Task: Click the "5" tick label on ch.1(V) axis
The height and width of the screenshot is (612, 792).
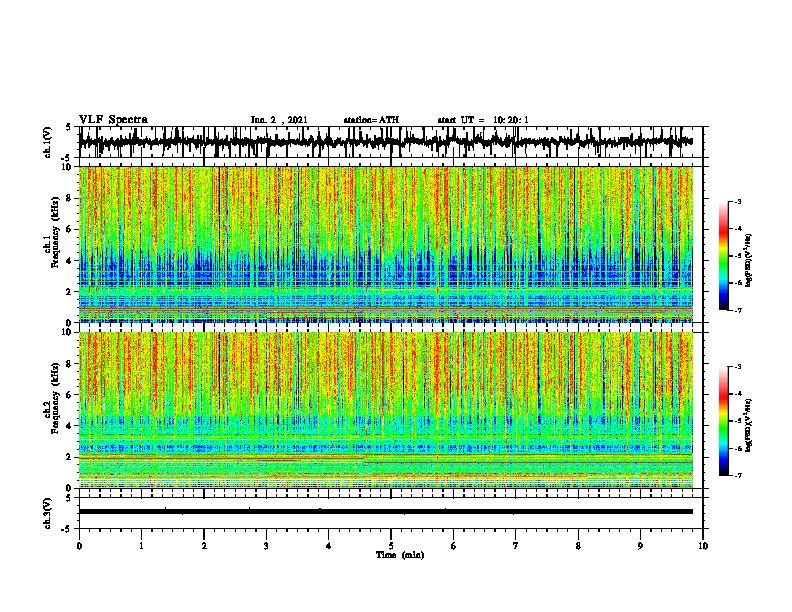Action: coord(69,127)
